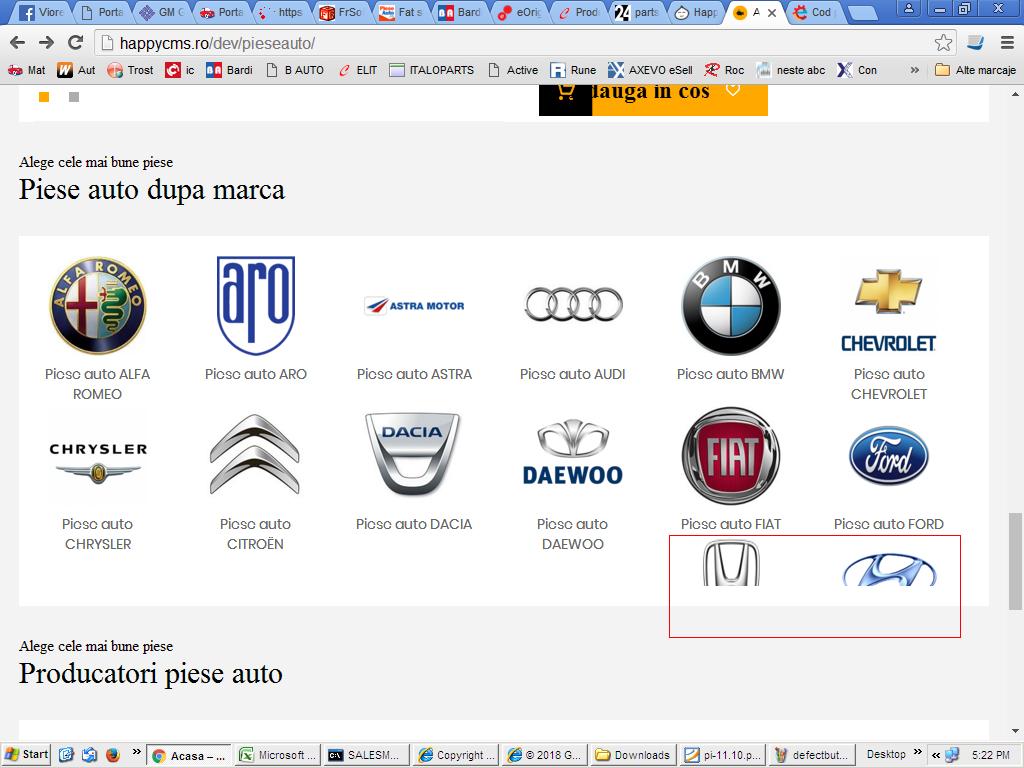Add to cart with the yellow button
Viewport: 1024px width, 768px height.
pos(653,100)
